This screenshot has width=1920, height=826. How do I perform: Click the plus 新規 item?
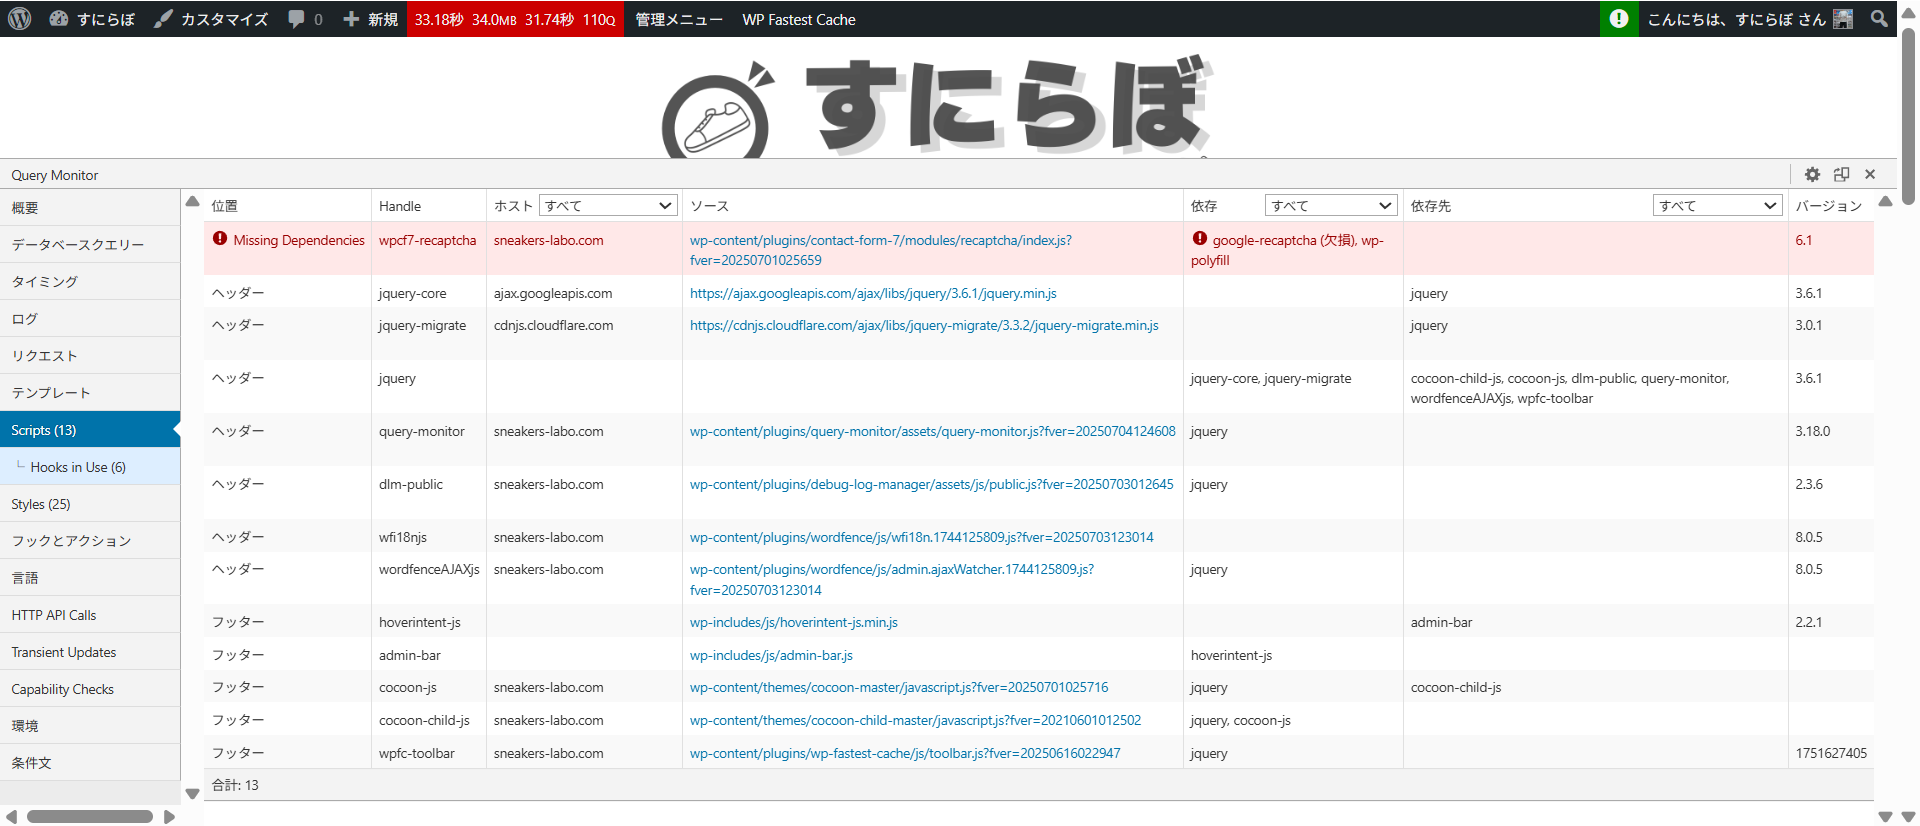coord(370,19)
